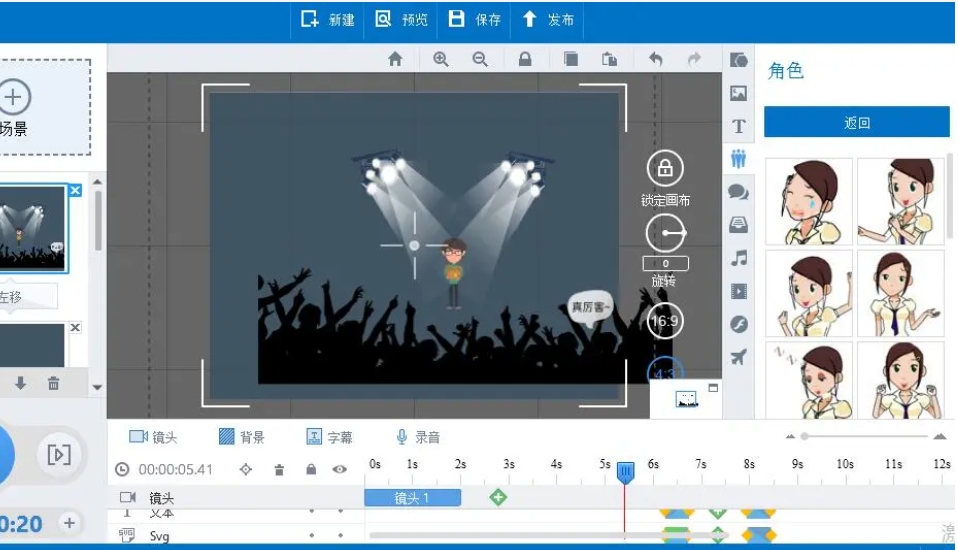The width and height of the screenshot is (958, 550).
Task: Toggle the 锁定画布 canvas lock circle
Action: pyautogui.click(x=665, y=168)
